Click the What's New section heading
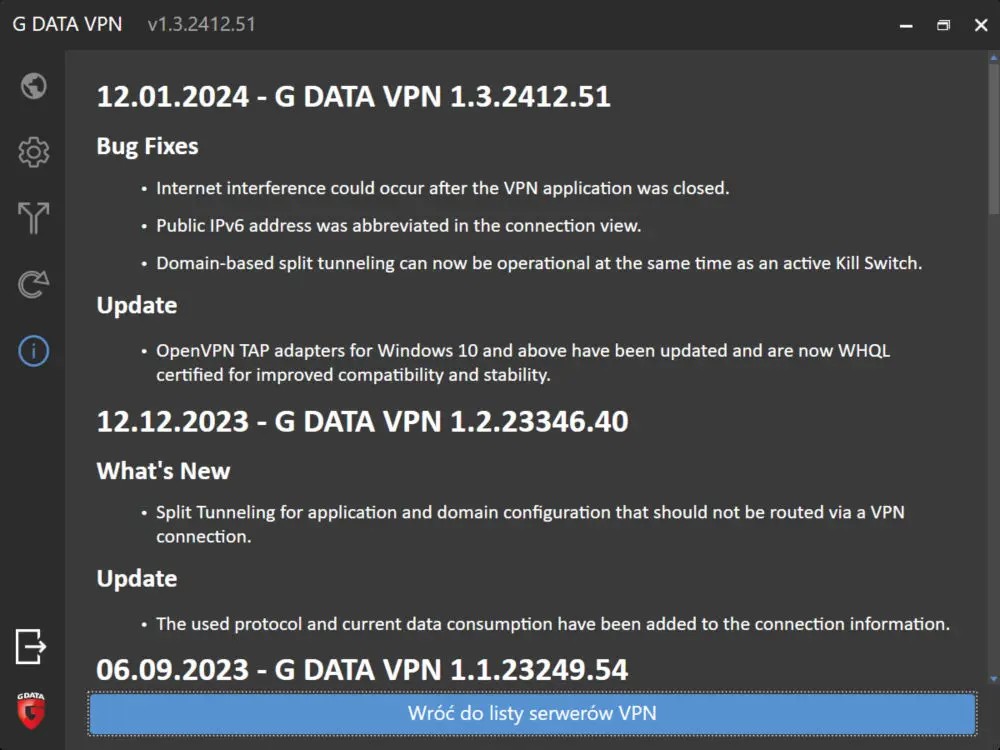 pos(163,471)
